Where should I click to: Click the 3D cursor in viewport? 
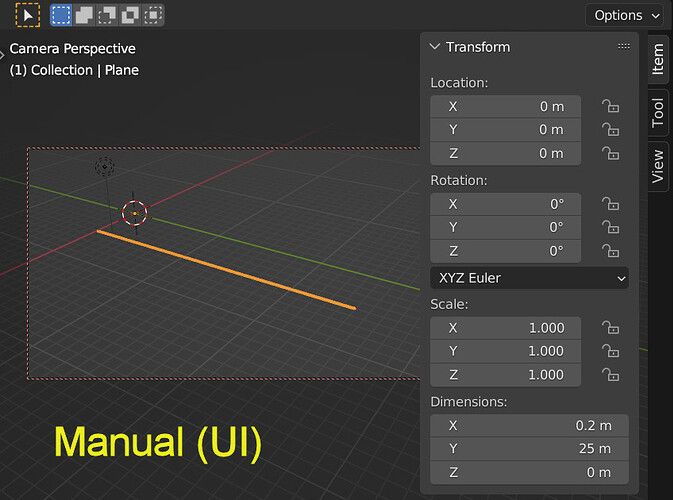(134, 213)
